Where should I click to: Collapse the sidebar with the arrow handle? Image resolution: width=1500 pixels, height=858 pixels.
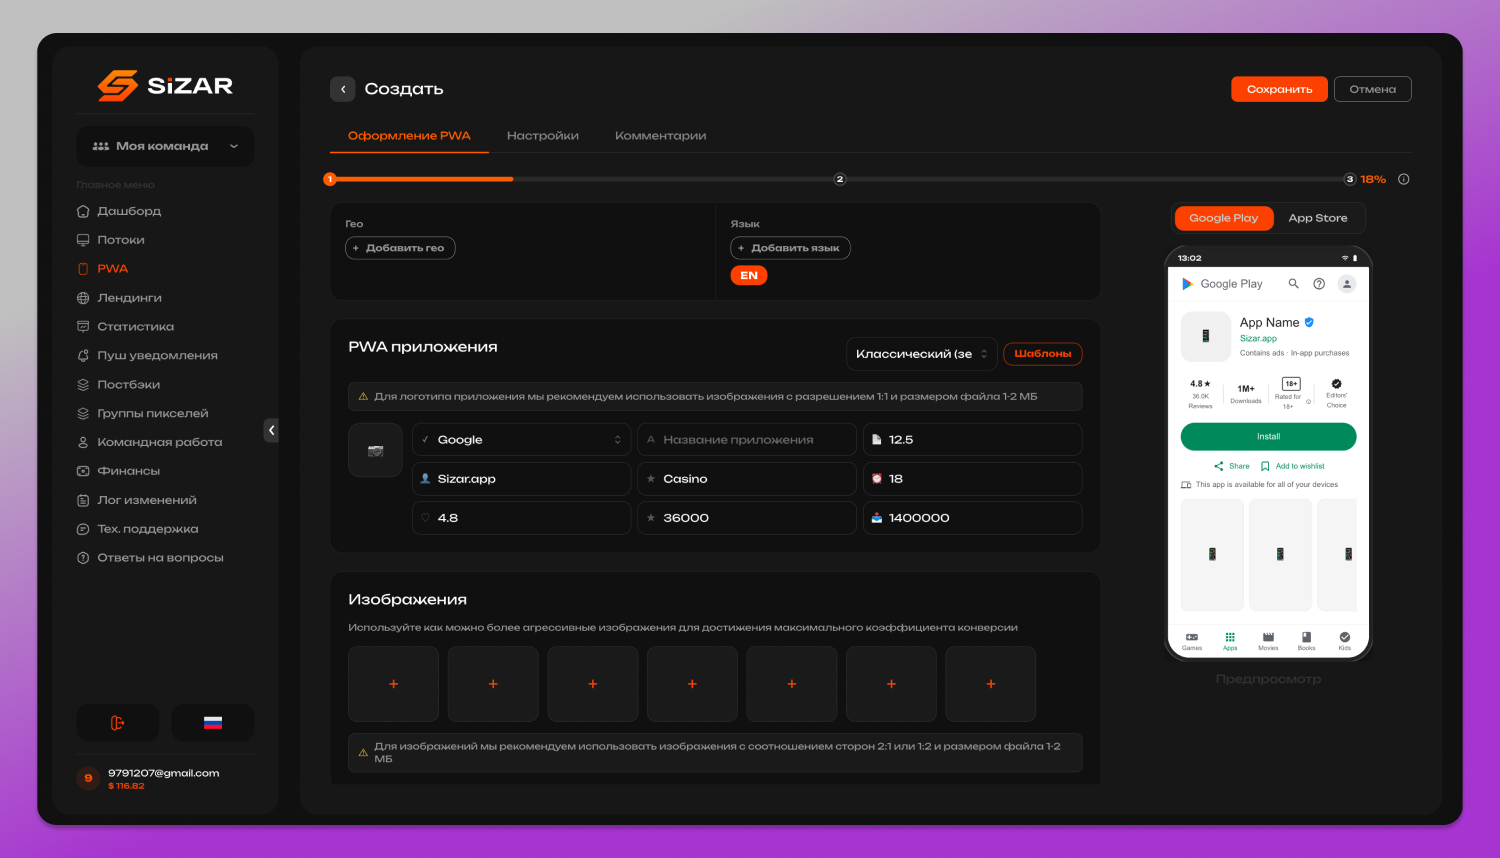pos(271,430)
